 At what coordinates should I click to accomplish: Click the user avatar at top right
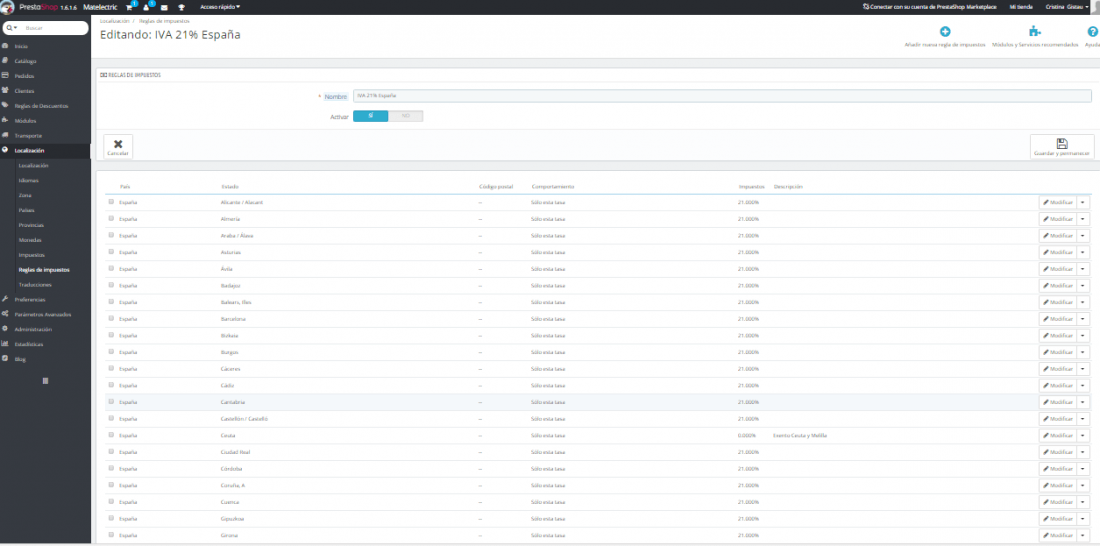pos(1096,7)
